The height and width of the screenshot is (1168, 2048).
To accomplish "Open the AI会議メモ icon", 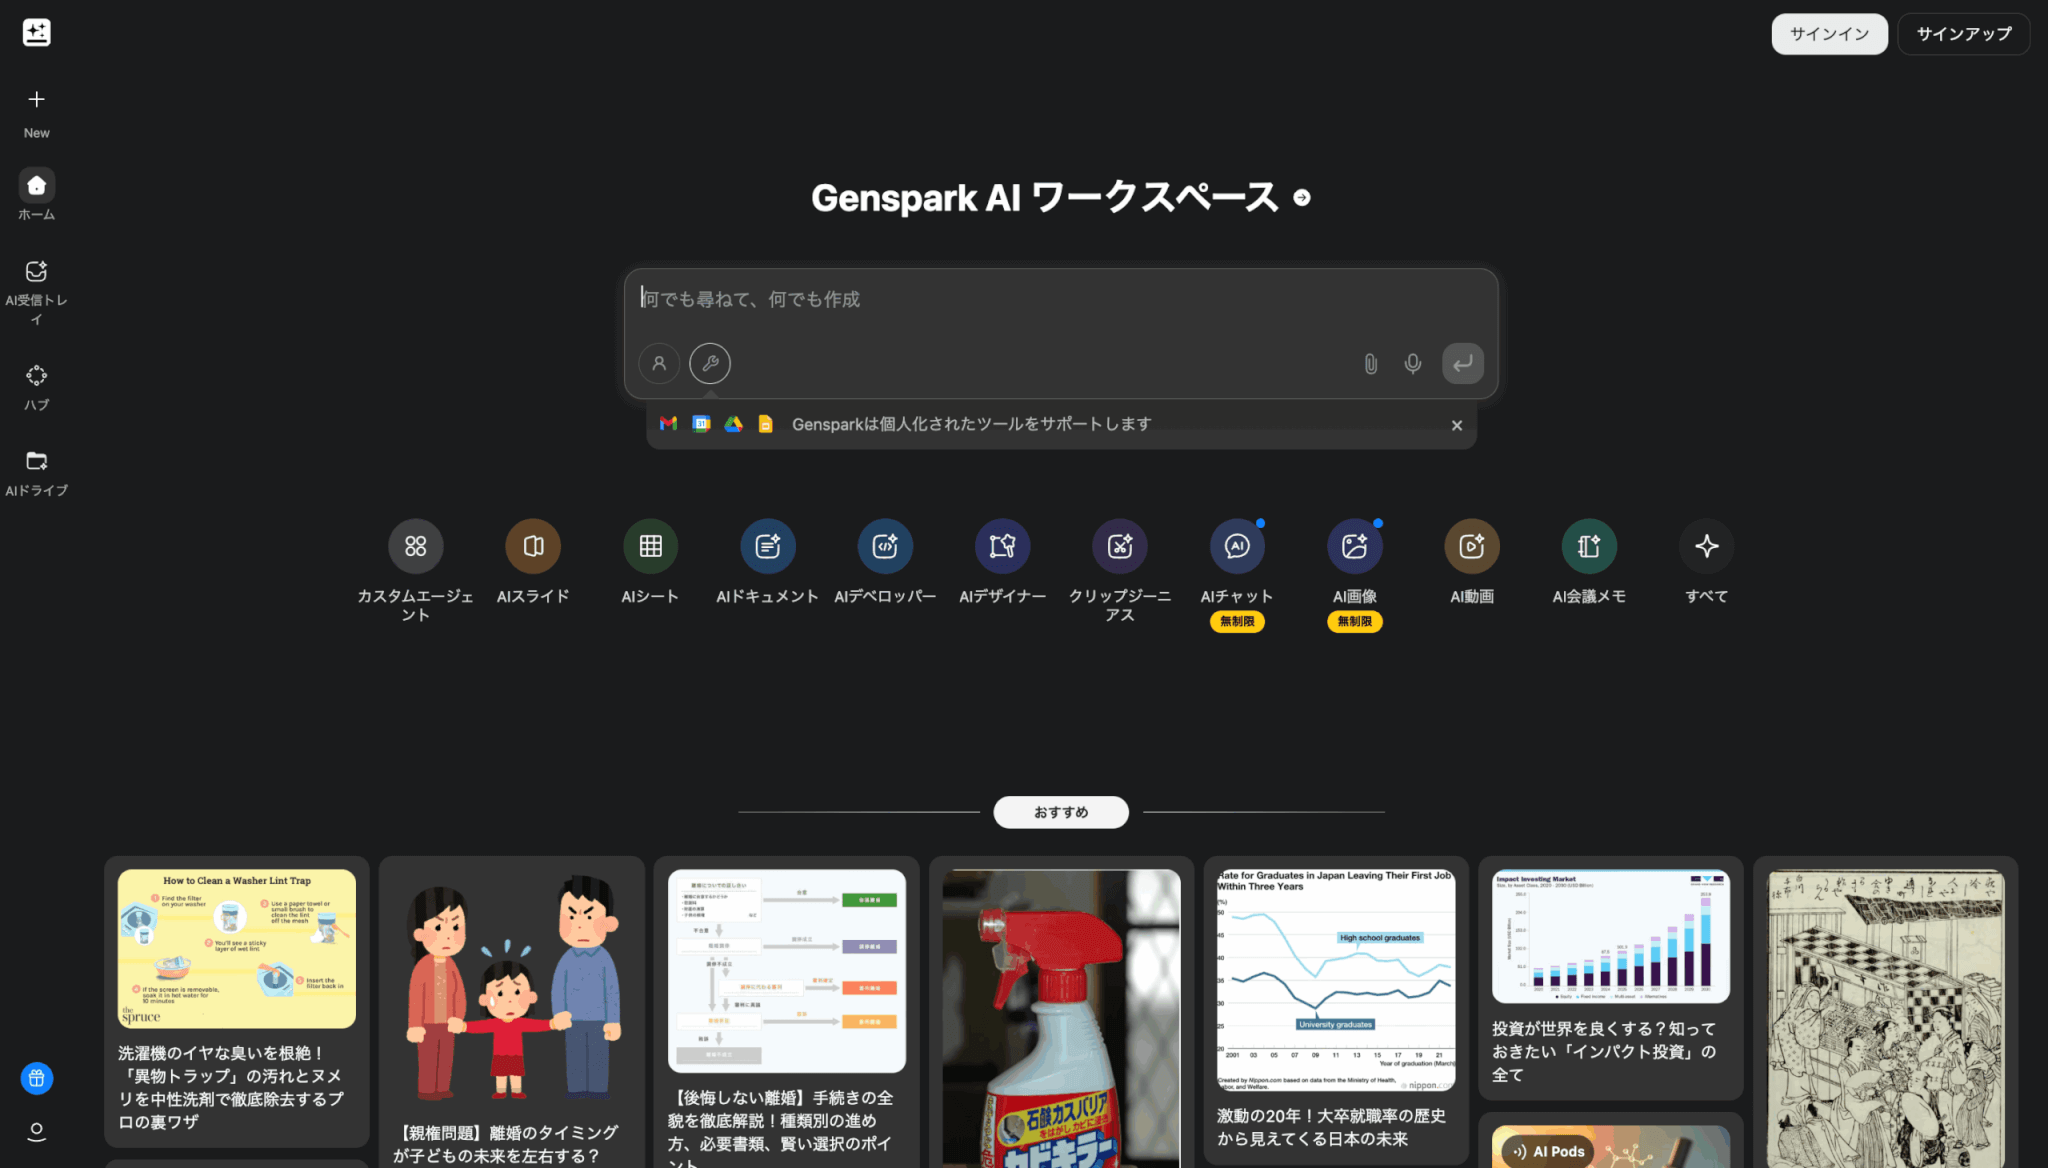I will [1588, 546].
